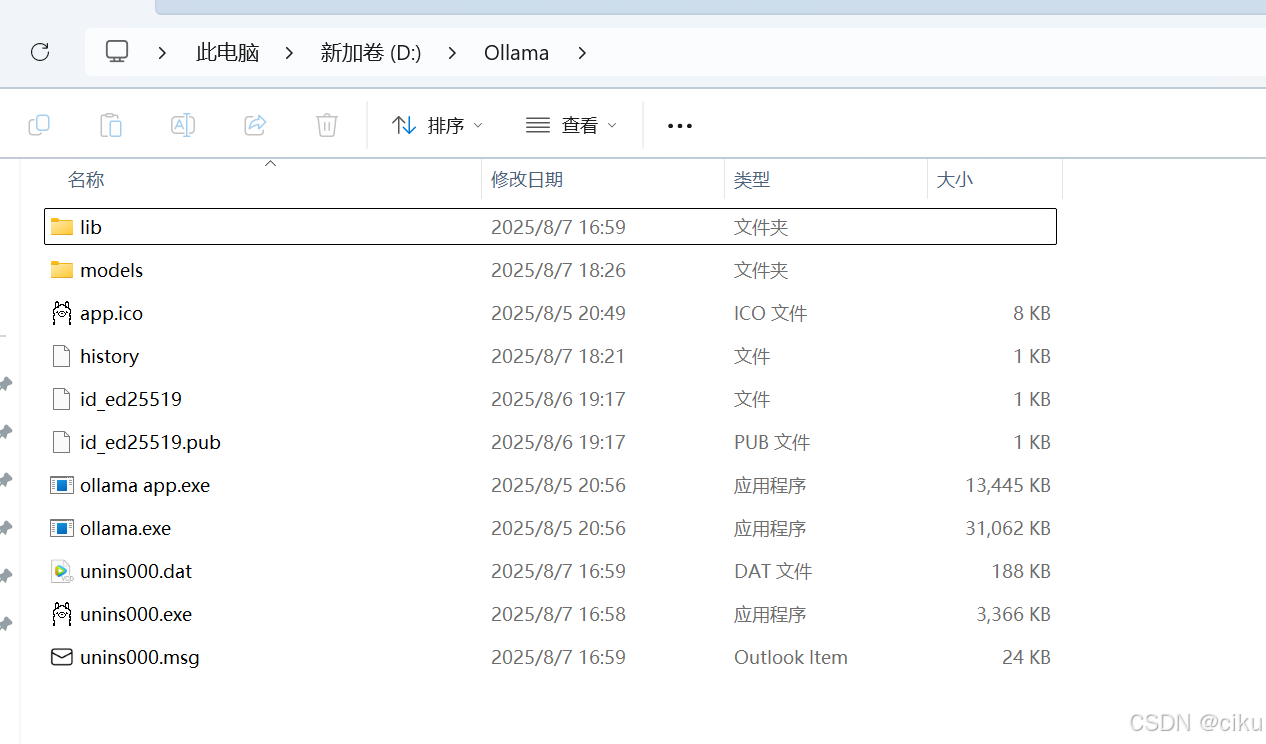Image resolution: width=1266 pixels, height=744 pixels.
Task: Select the file name app.ico
Action: tap(111, 313)
